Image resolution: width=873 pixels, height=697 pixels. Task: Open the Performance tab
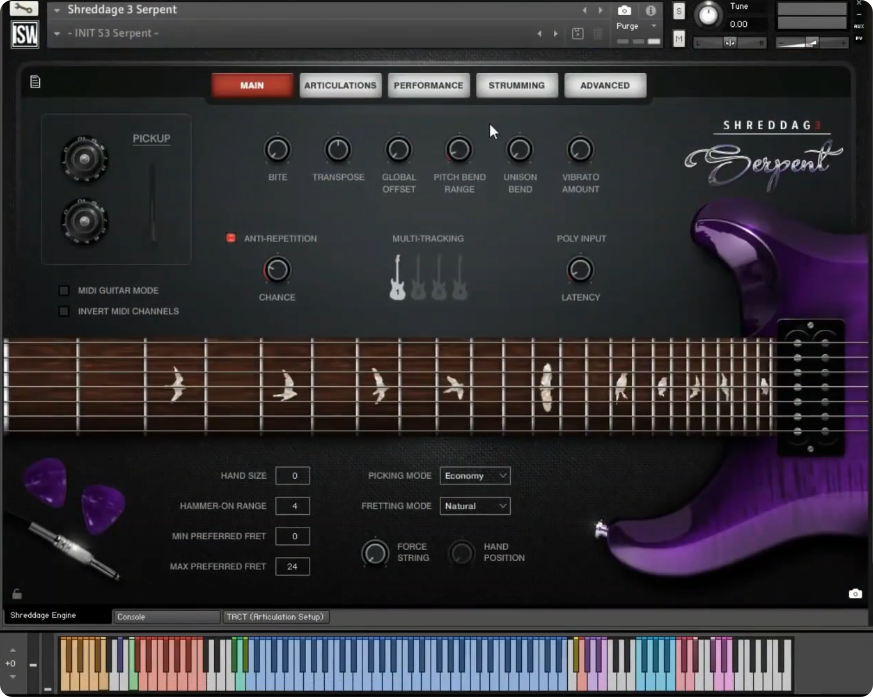coord(429,85)
